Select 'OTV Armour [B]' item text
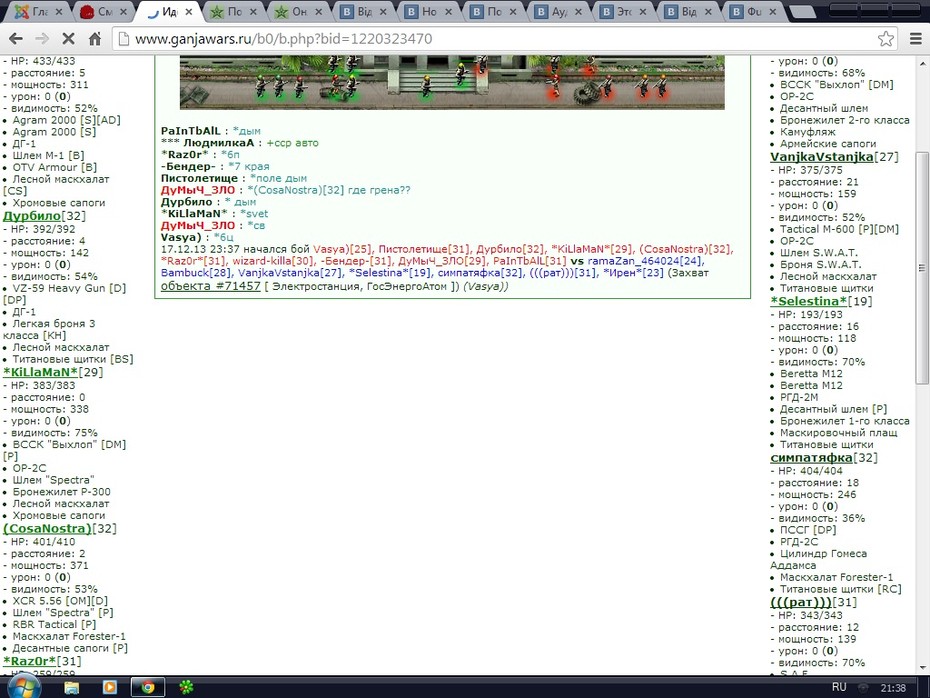930x698 pixels. (x=55, y=167)
